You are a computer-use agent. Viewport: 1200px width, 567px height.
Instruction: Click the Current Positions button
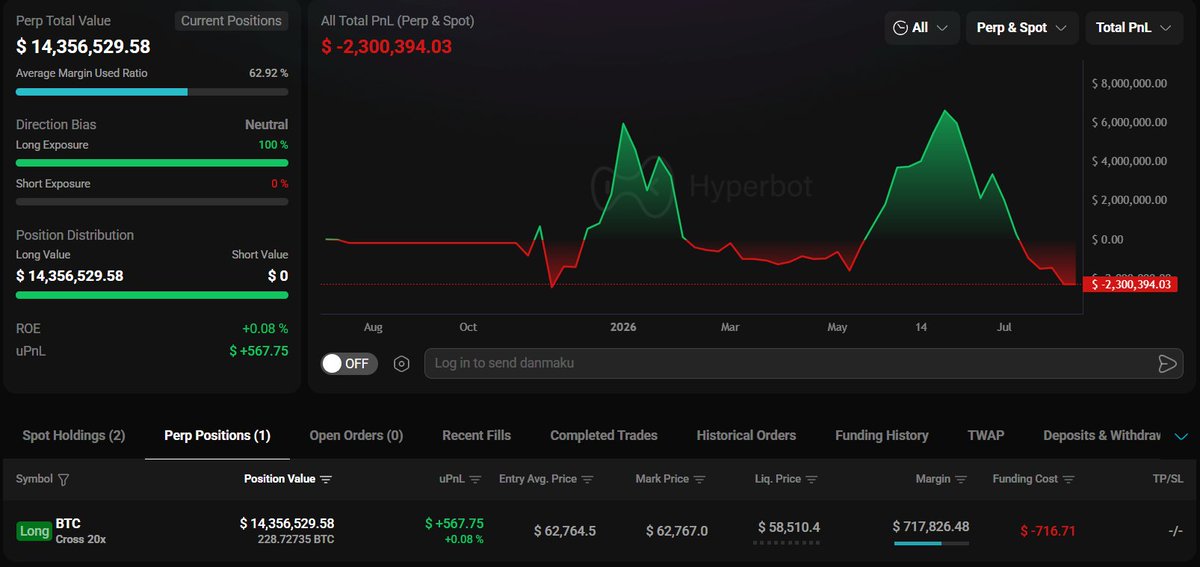(231, 21)
